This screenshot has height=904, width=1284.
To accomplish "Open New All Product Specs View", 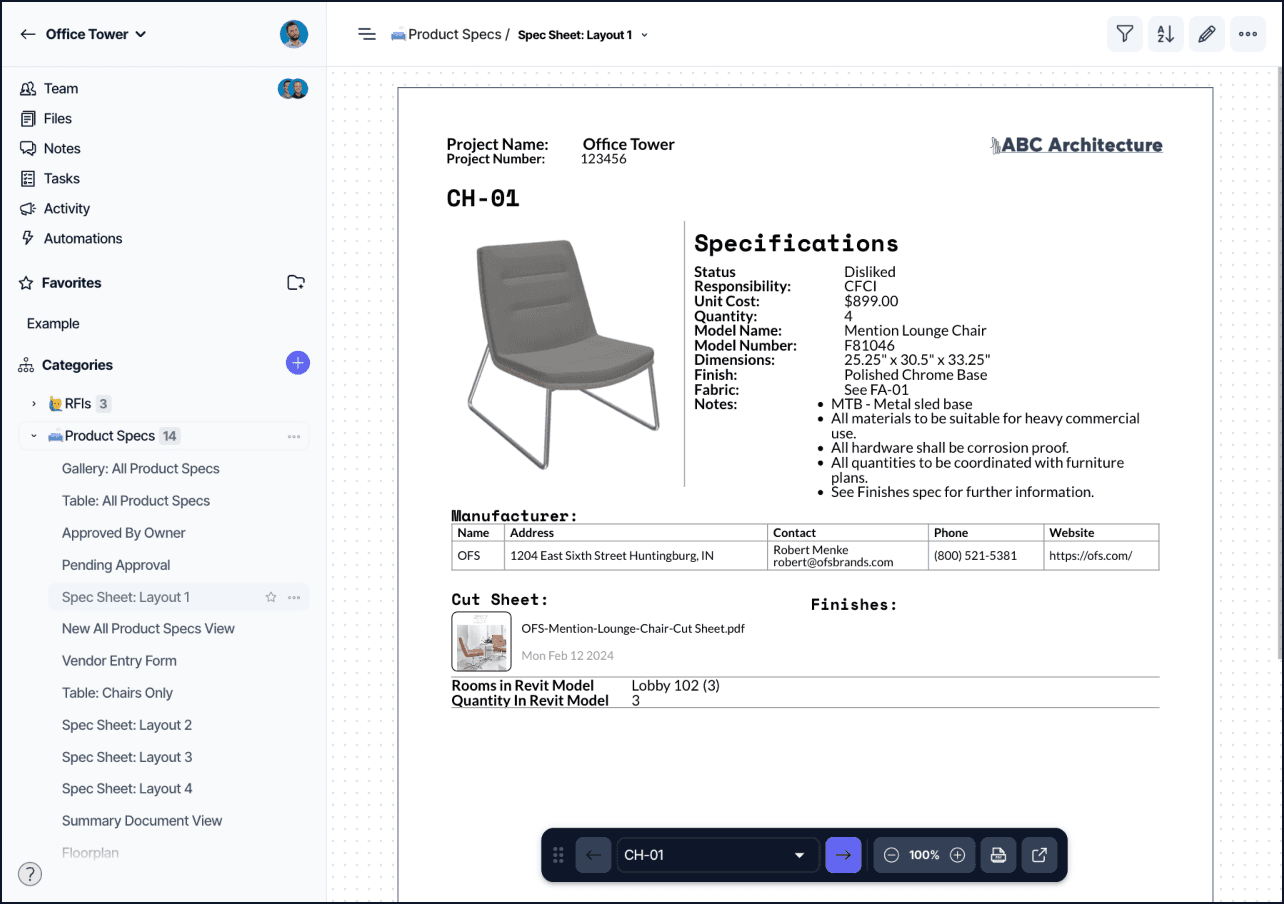I will point(148,629).
